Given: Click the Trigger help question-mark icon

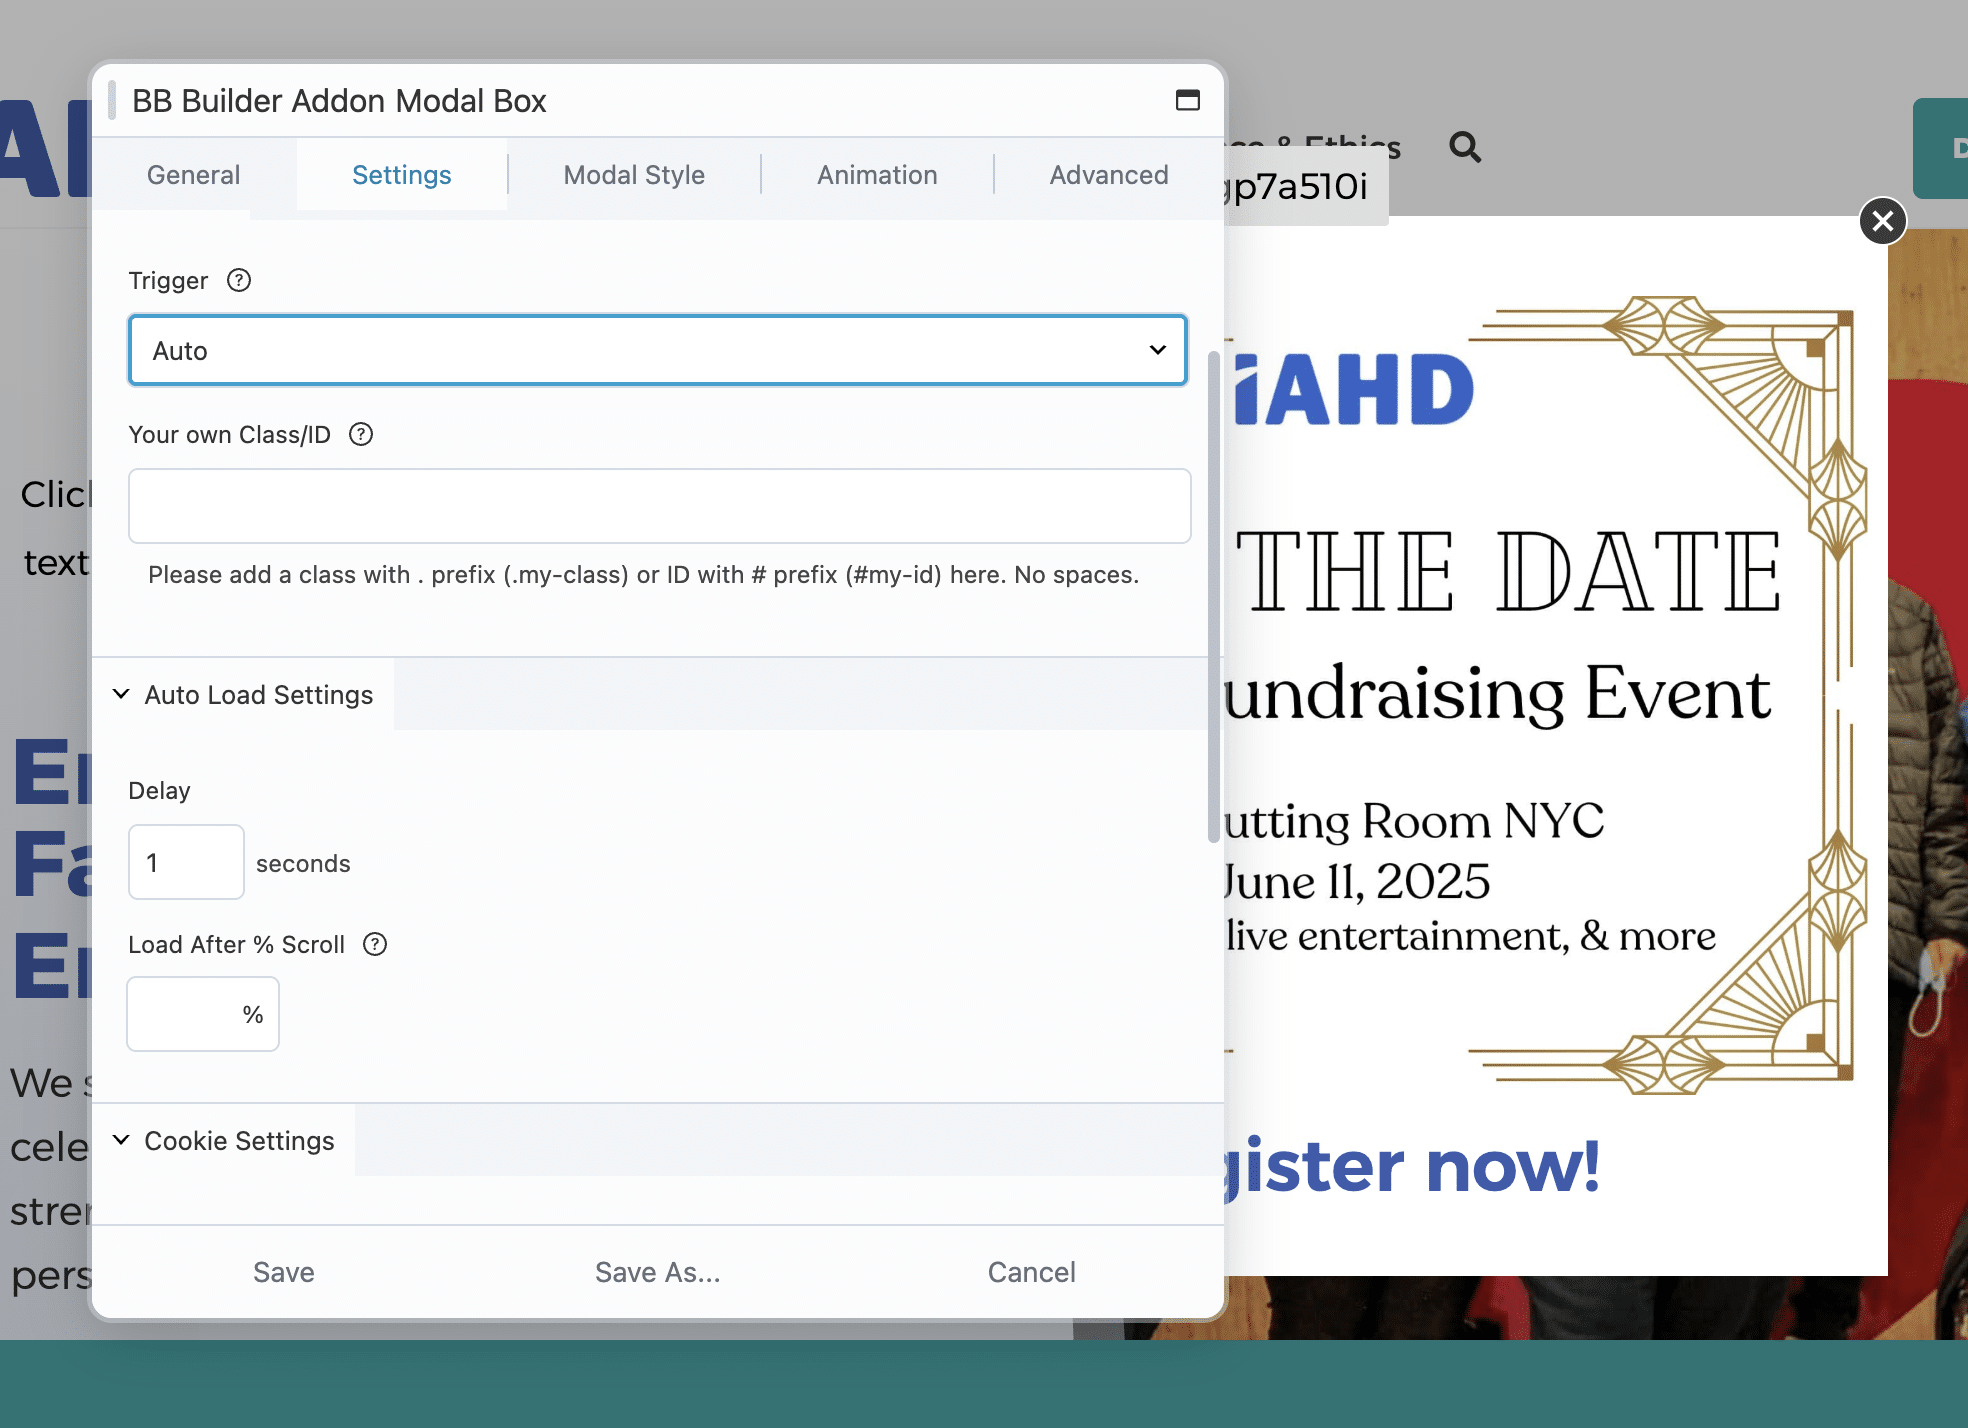Looking at the screenshot, I should 239,280.
